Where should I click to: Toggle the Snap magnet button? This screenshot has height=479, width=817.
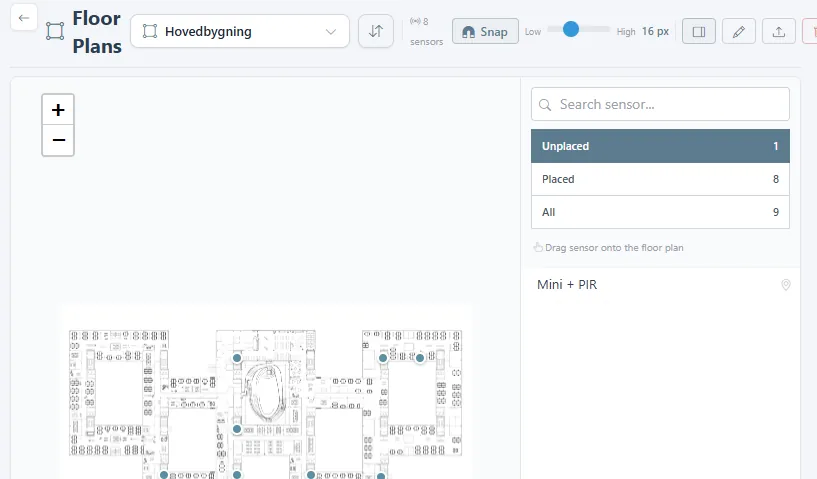click(x=485, y=31)
